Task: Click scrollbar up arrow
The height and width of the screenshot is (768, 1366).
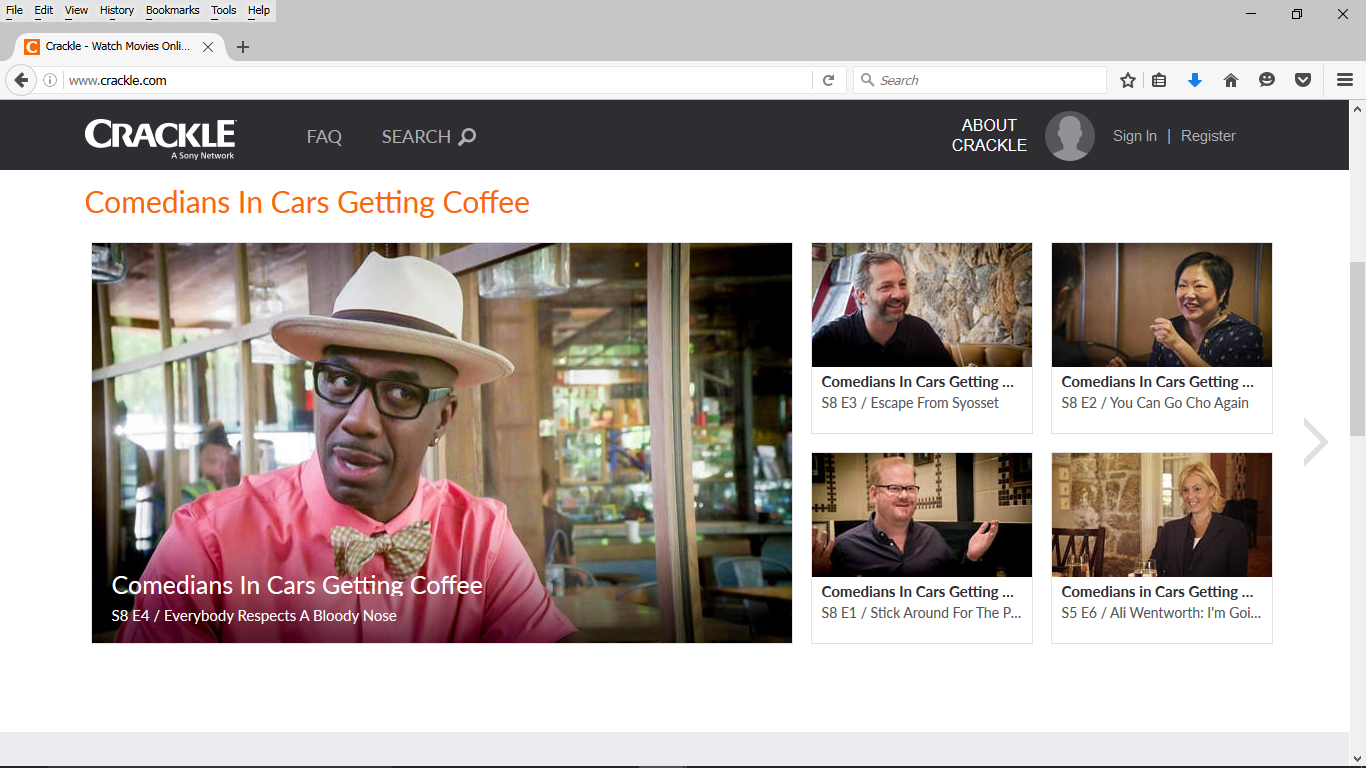Action: pyautogui.click(x=1357, y=107)
